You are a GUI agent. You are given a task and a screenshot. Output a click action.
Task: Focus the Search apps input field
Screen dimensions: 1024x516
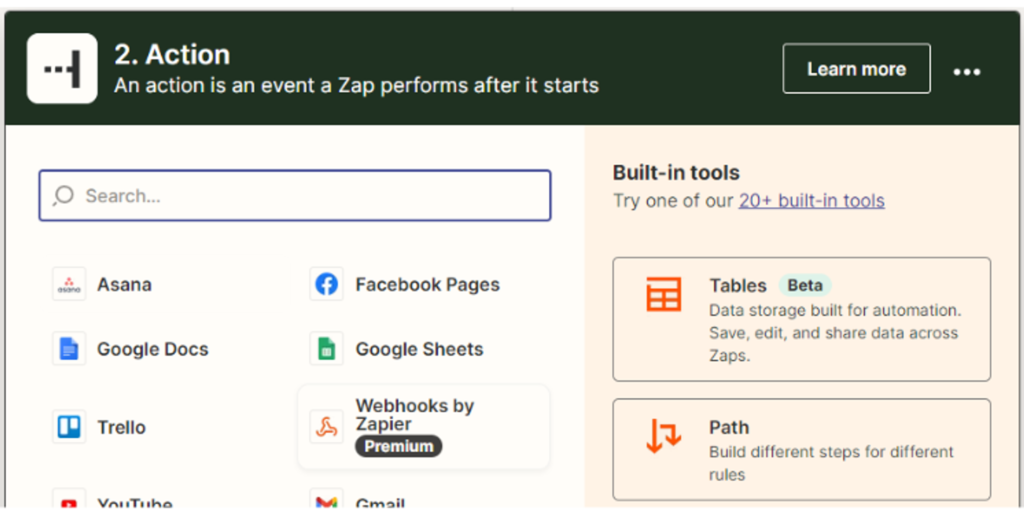coord(295,195)
